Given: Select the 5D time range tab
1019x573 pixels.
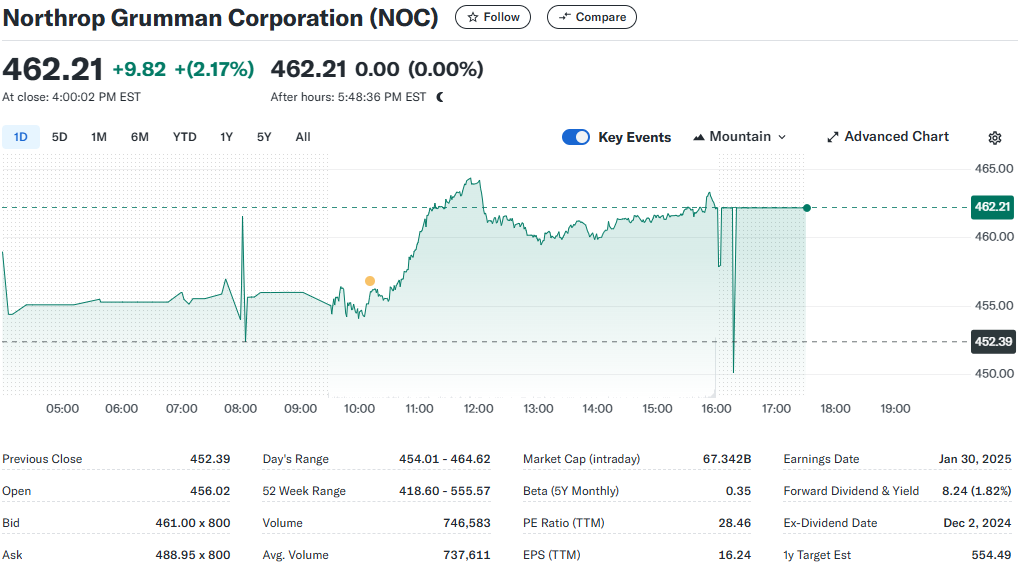Looking at the screenshot, I should click(59, 137).
